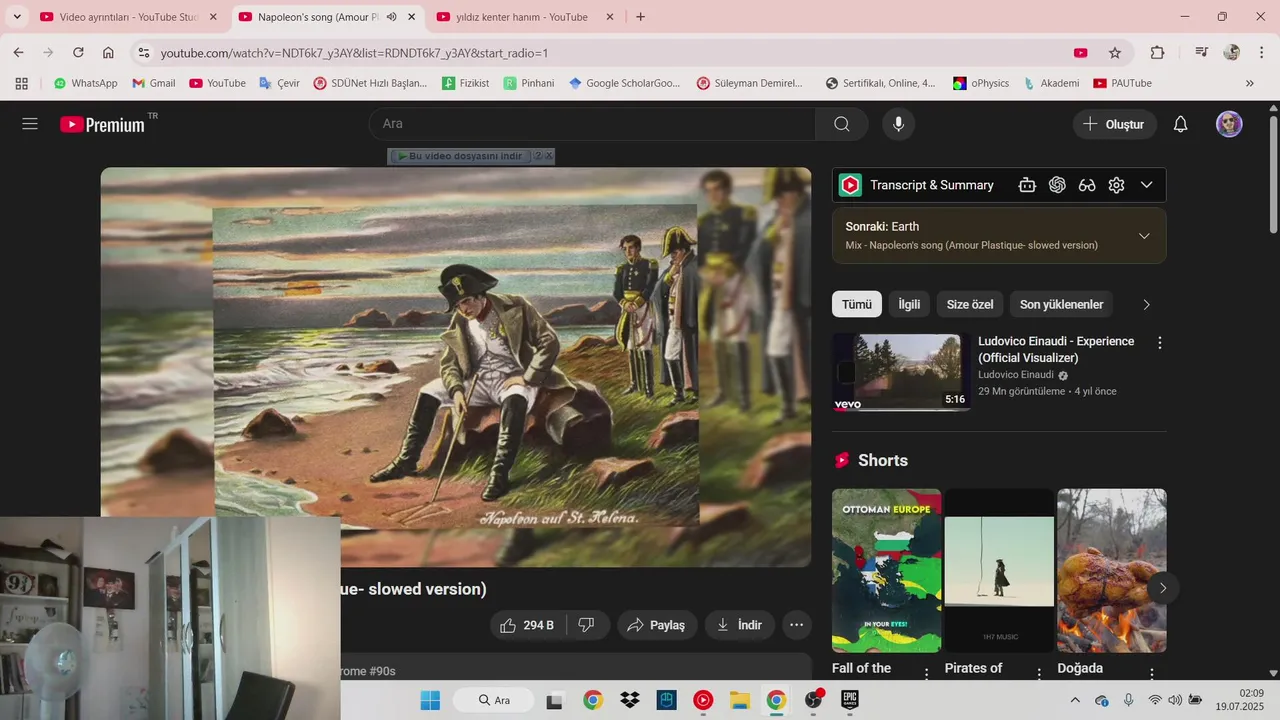Dislike the Napoleon's song video
This screenshot has width=1280, height=720.
tap(587, 625)
